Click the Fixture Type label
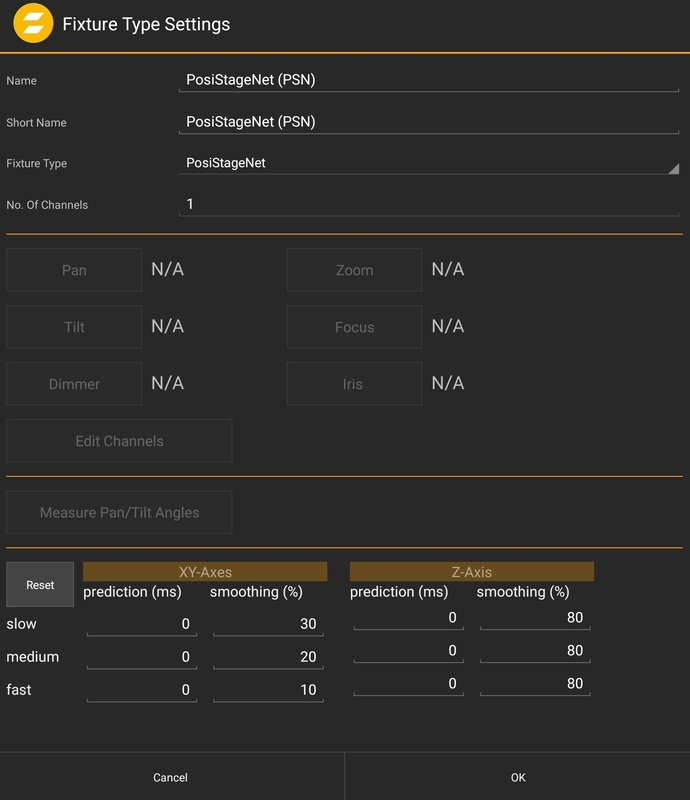This screenshot has width=690, height=800. [x=37, y=164]
